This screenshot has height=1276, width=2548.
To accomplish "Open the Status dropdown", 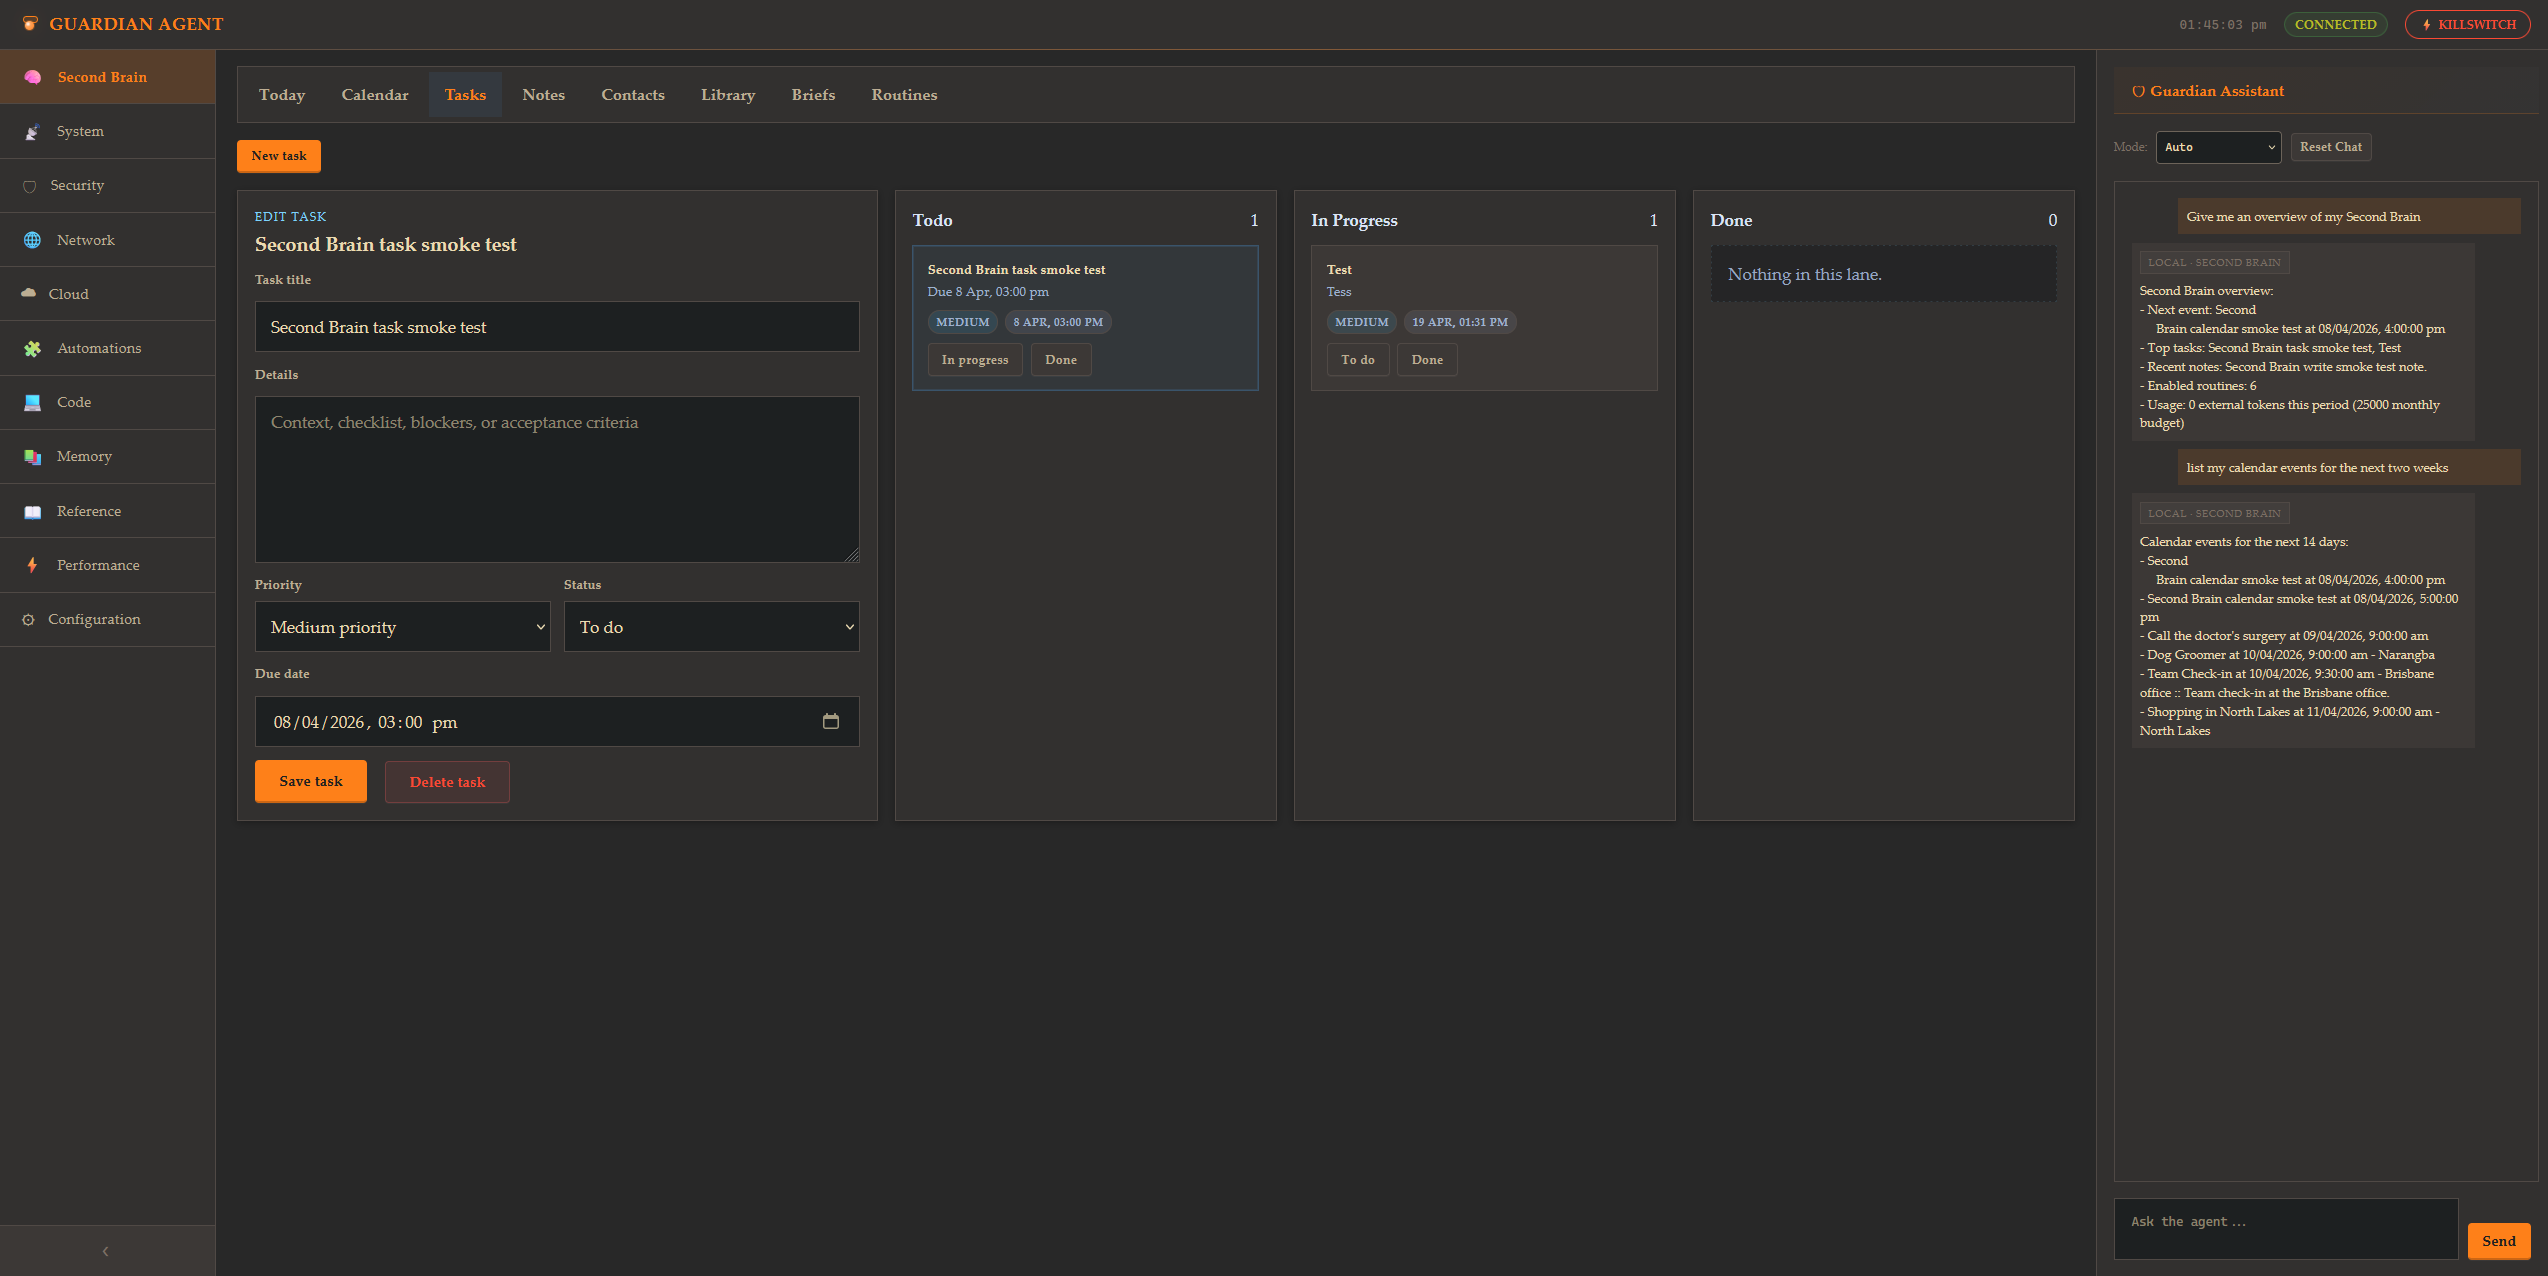I will click(x=711, y=627).
